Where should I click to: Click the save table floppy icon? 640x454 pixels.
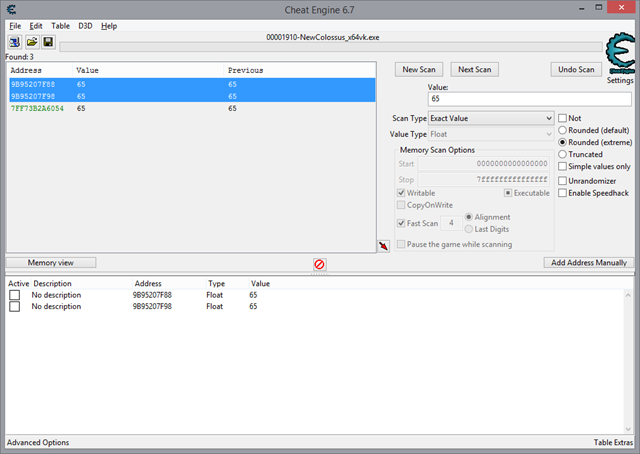[48, 43]
